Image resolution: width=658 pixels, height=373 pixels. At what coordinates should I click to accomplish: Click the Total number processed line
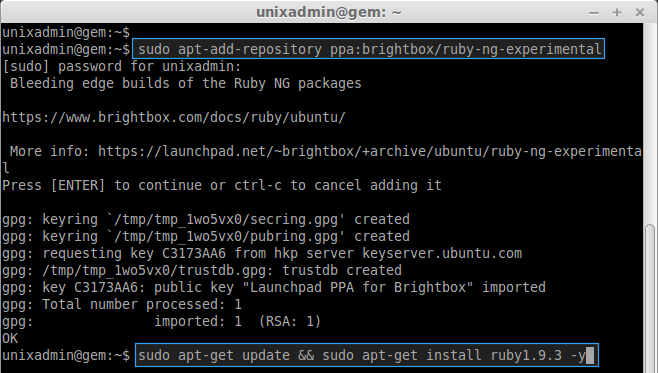click(122, 305)
